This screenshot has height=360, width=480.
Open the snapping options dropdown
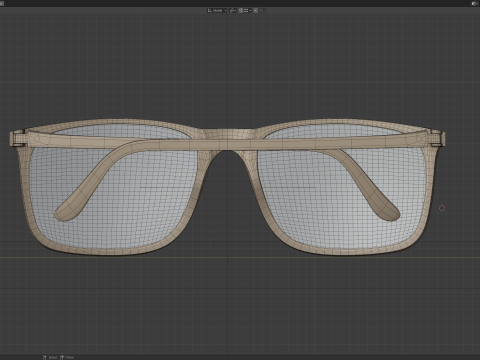(x=247, y=10)
